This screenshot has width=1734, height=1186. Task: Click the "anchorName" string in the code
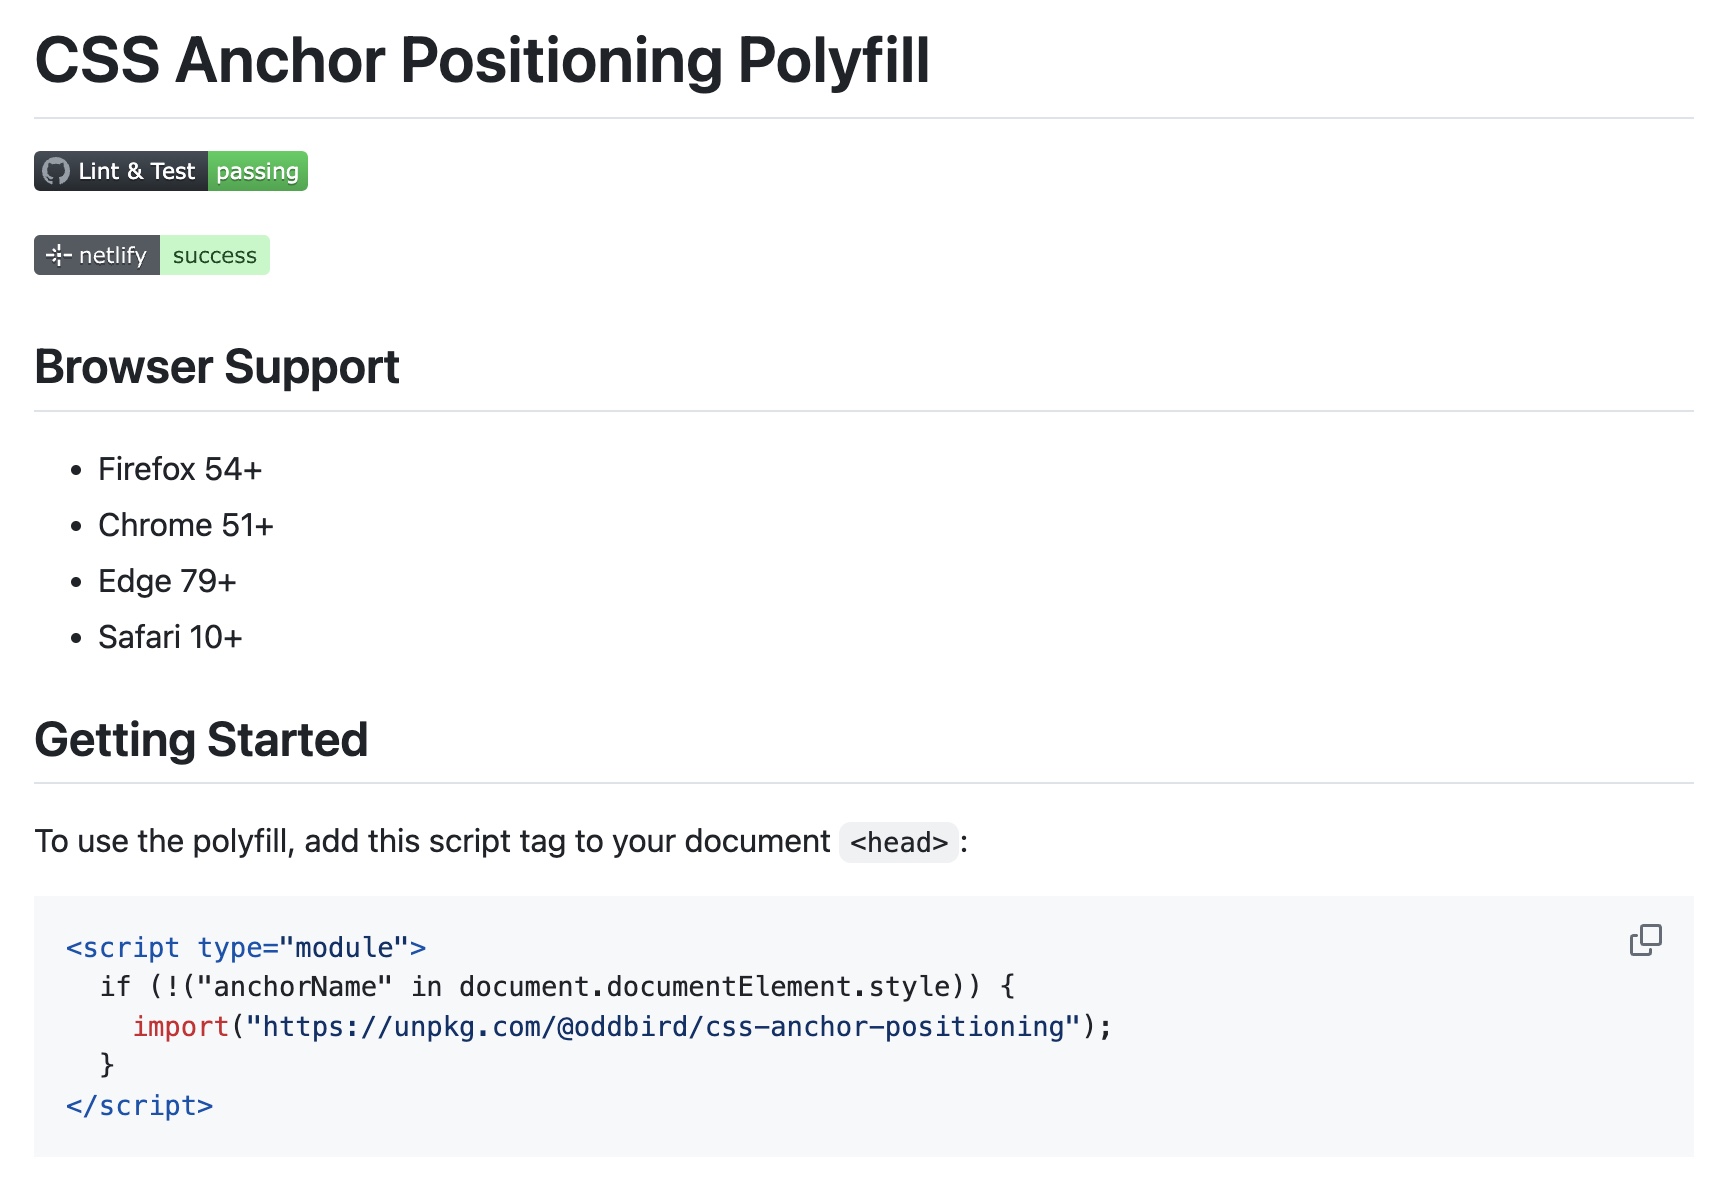(295, 987)
